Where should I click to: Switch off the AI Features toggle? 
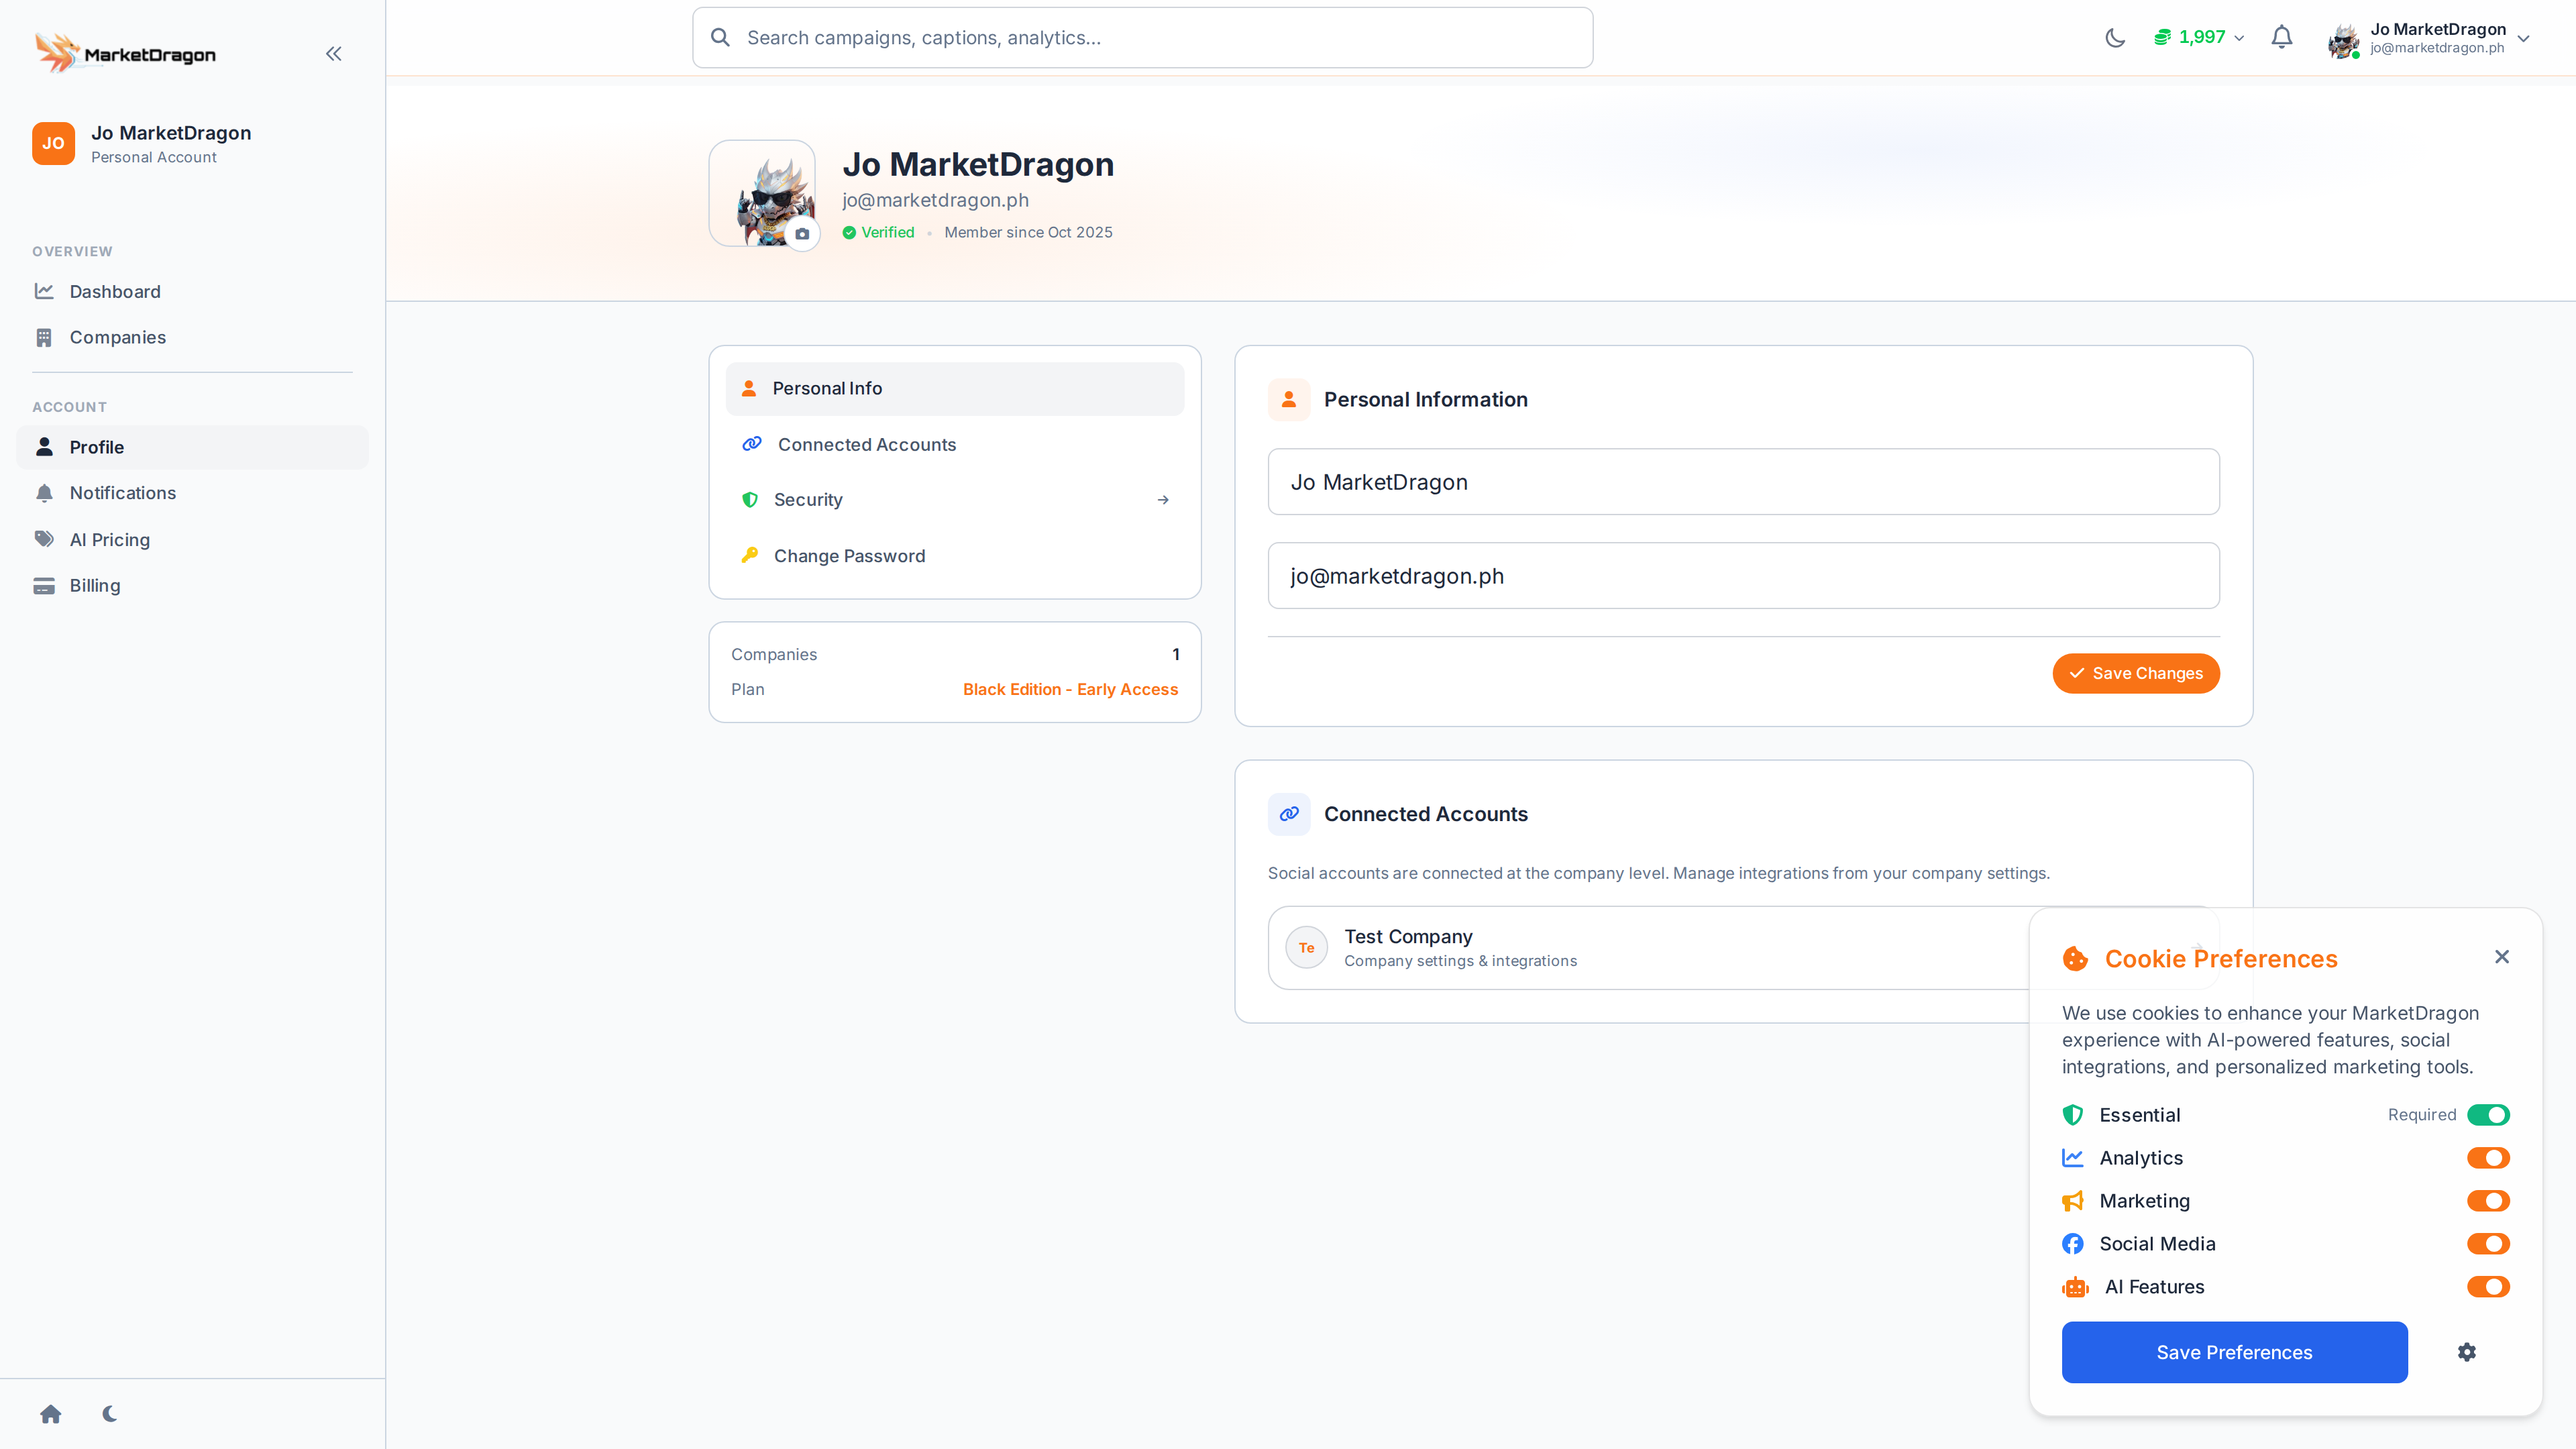pos(2488,1287)
